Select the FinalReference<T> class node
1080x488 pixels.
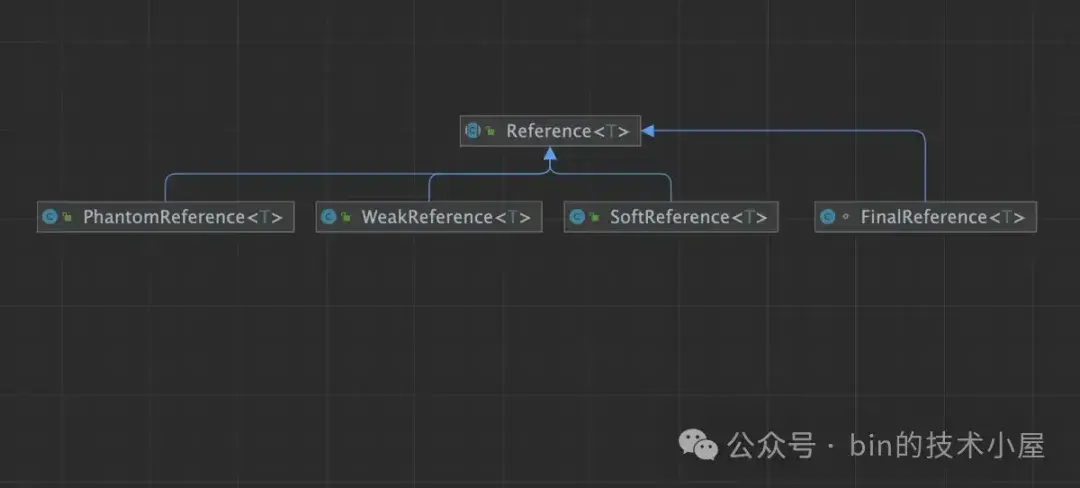tap(925, 217)
